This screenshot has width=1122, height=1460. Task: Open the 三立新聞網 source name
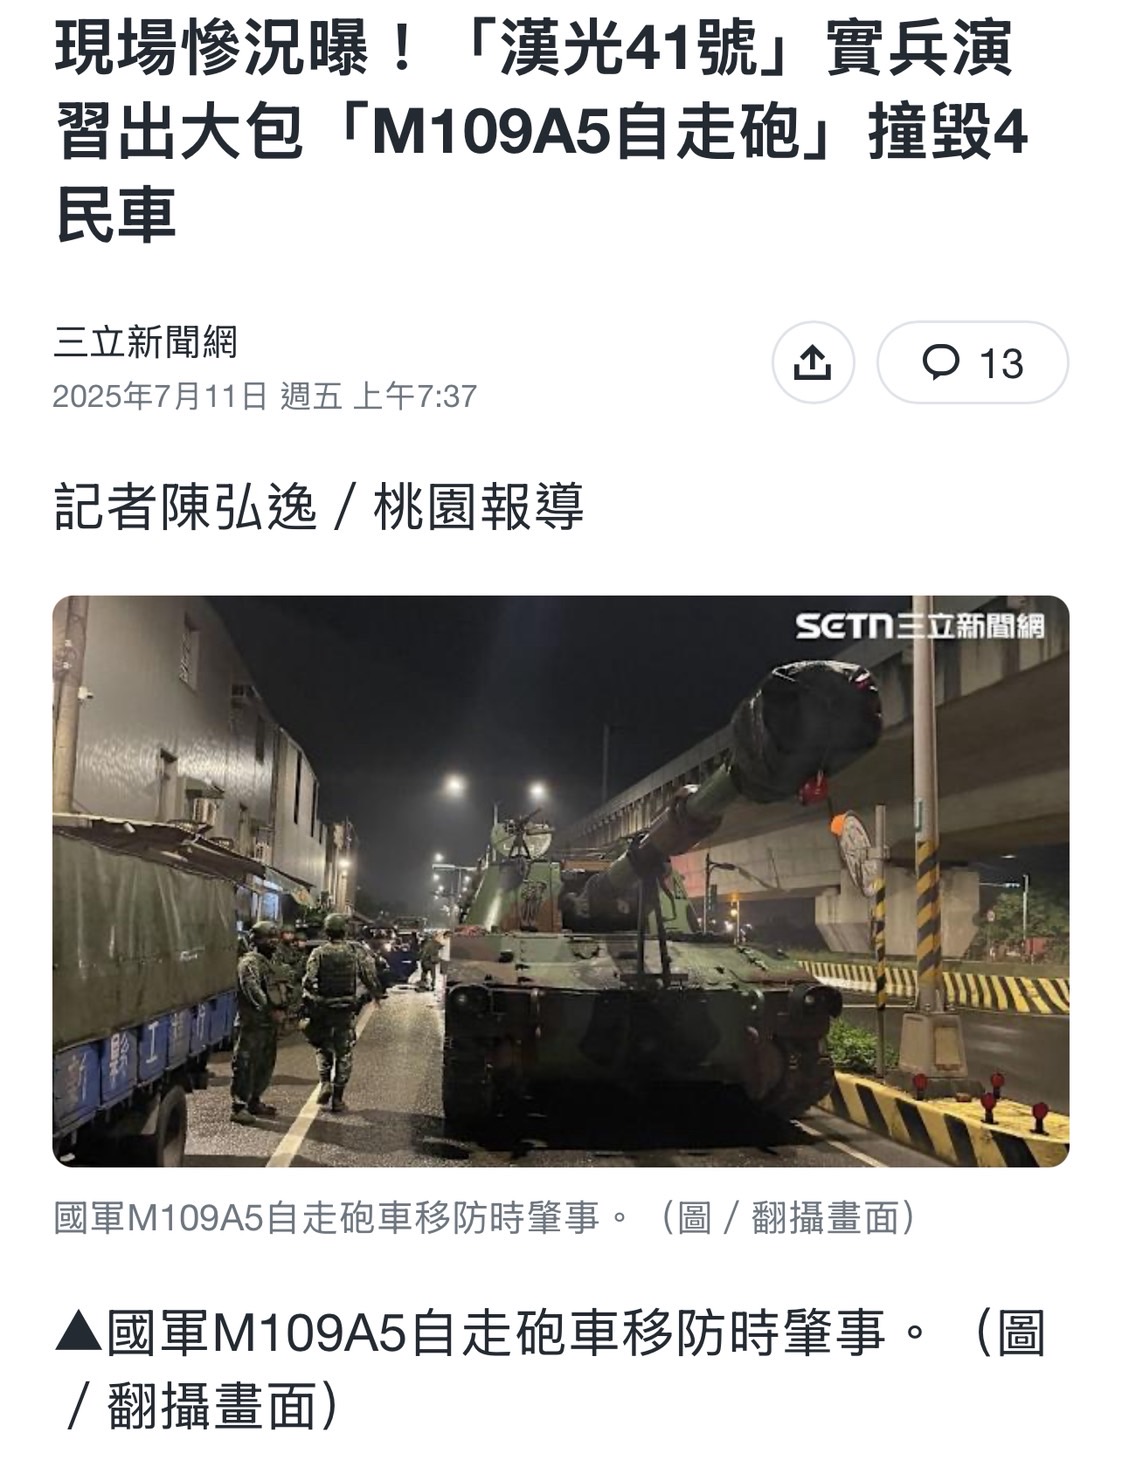[145, 342]
